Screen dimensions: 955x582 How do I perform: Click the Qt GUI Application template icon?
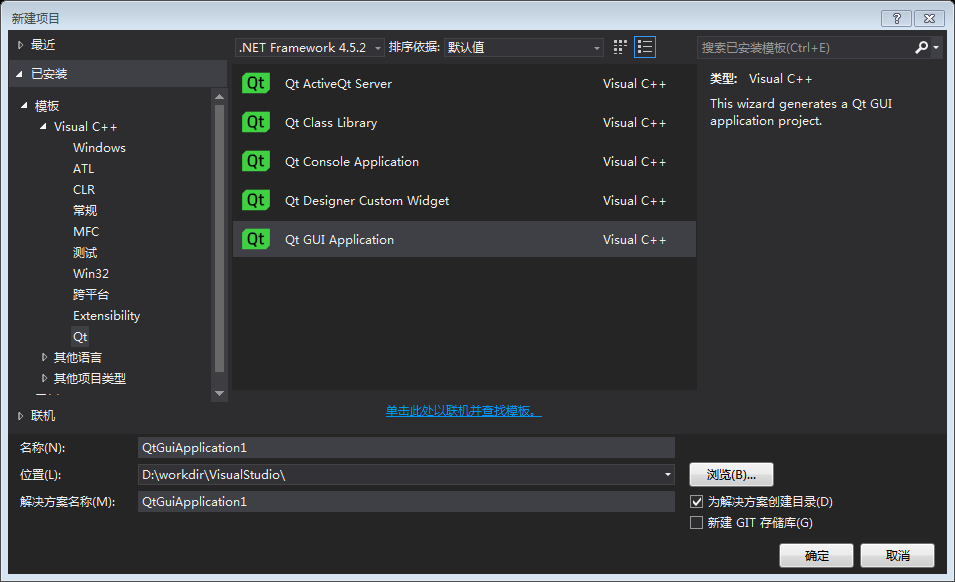pos(256,239)
